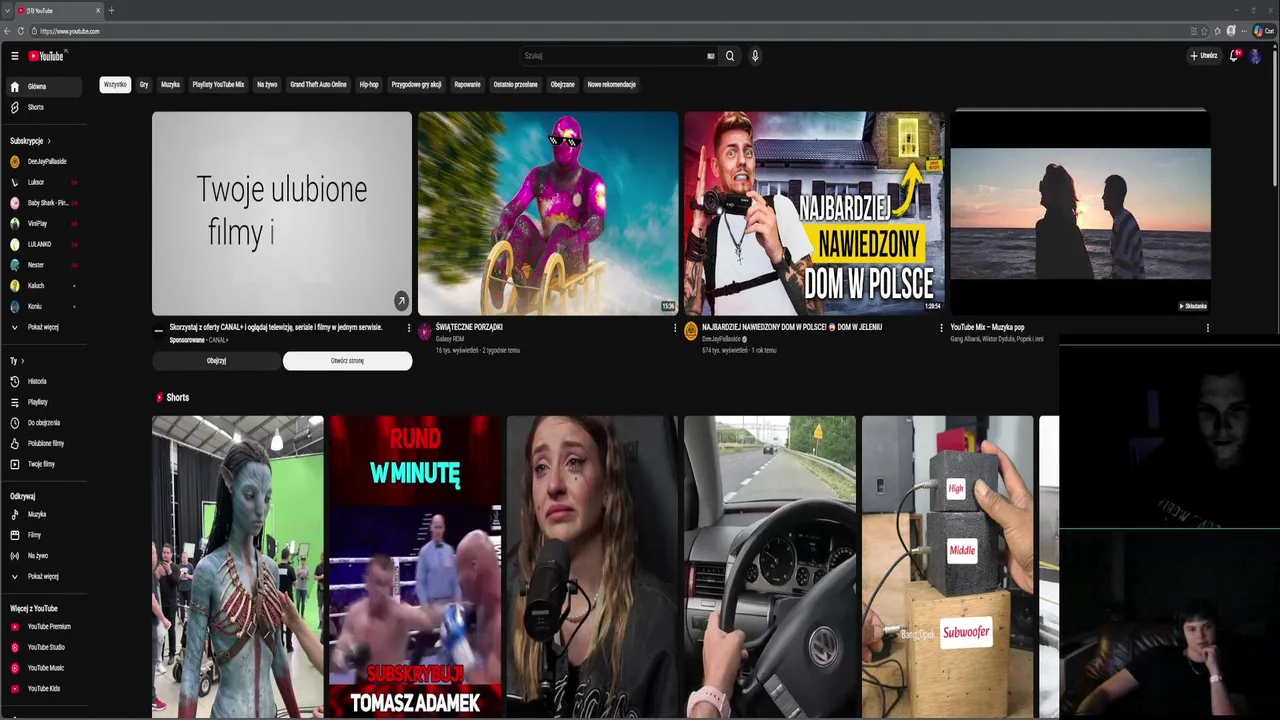Open Playlisty in the sidebar
Image resolution: width=1280 pixels, height=720 pixels.
pyautogui.click(x=44, y=402)
